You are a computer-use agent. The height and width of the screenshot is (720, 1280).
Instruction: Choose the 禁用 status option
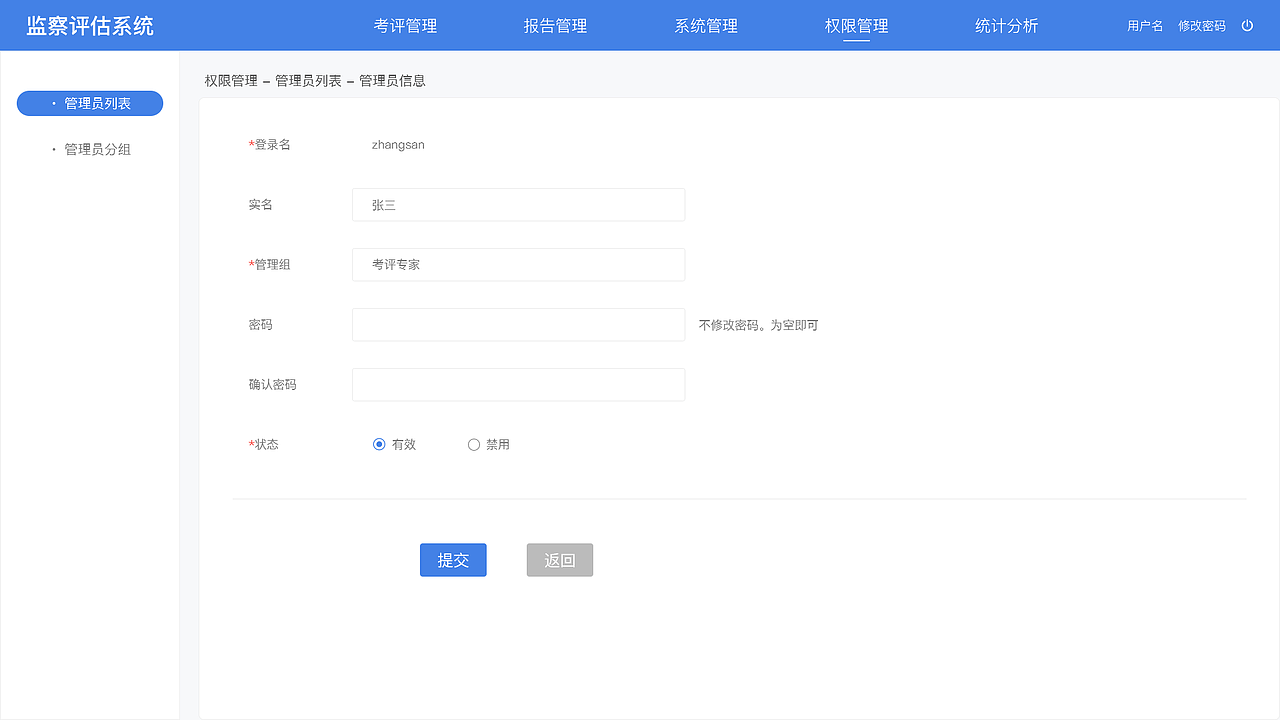pyautogui.click(x=474, y=444)
